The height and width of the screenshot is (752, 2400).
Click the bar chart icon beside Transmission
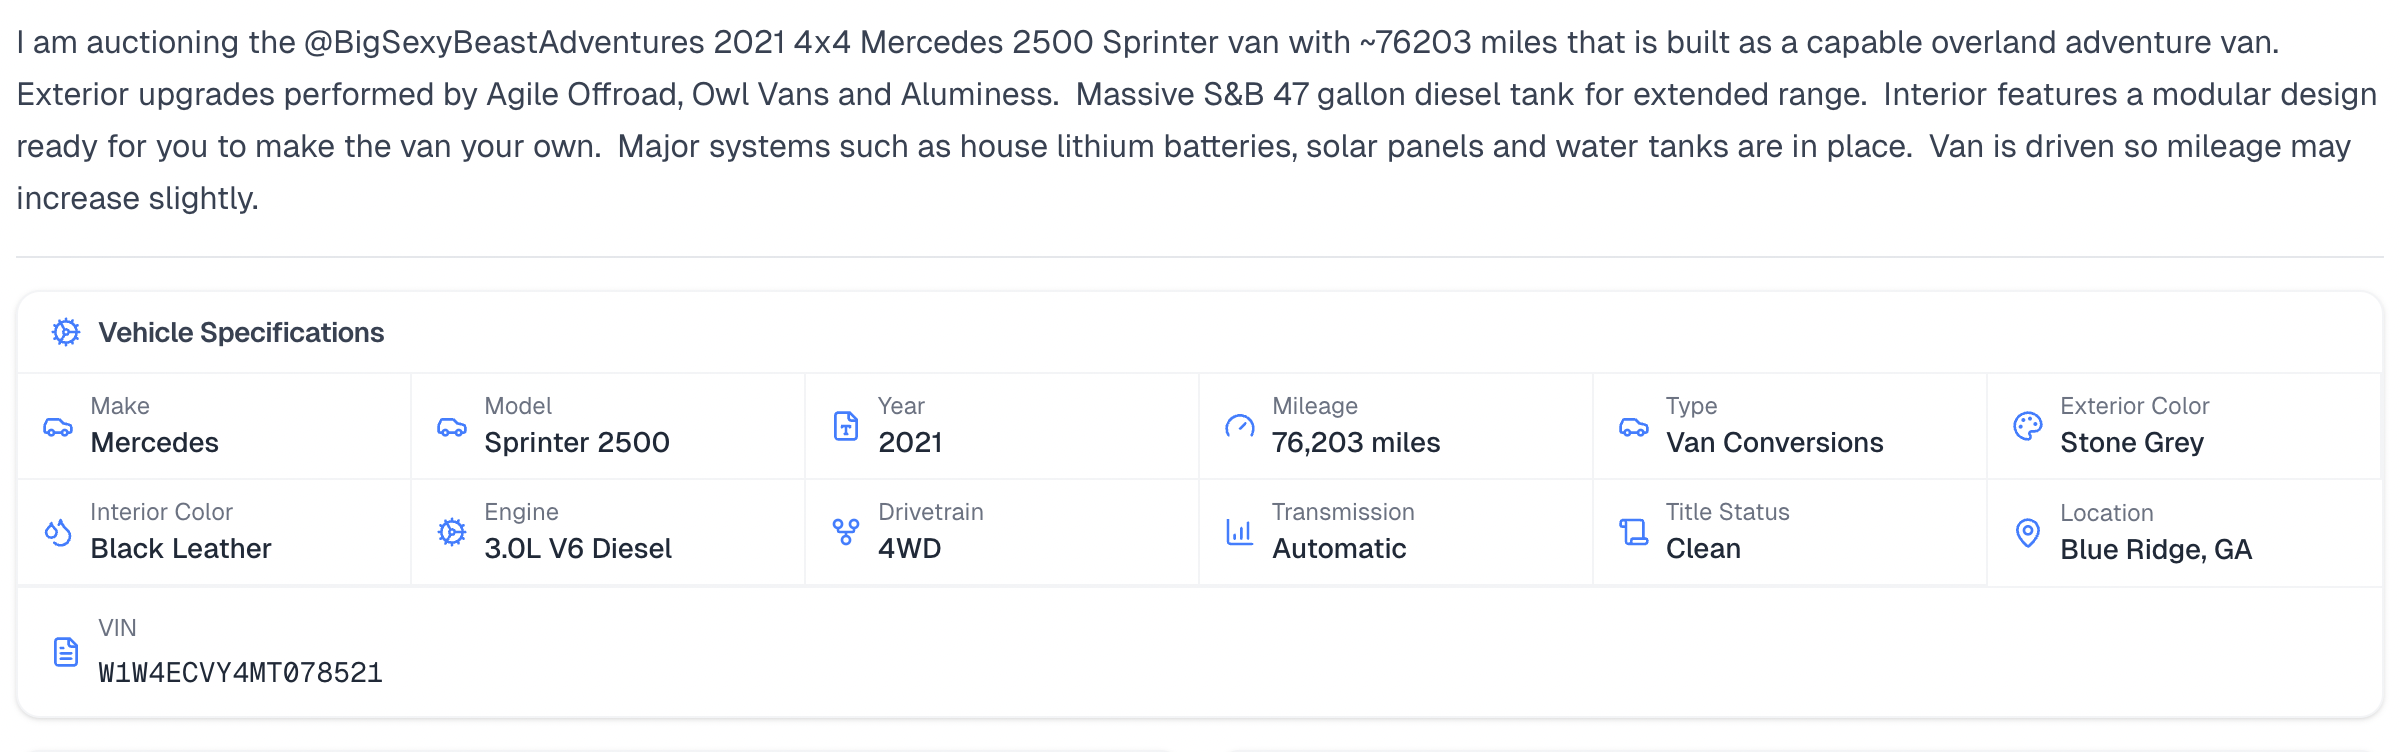tap(1240, 532)
